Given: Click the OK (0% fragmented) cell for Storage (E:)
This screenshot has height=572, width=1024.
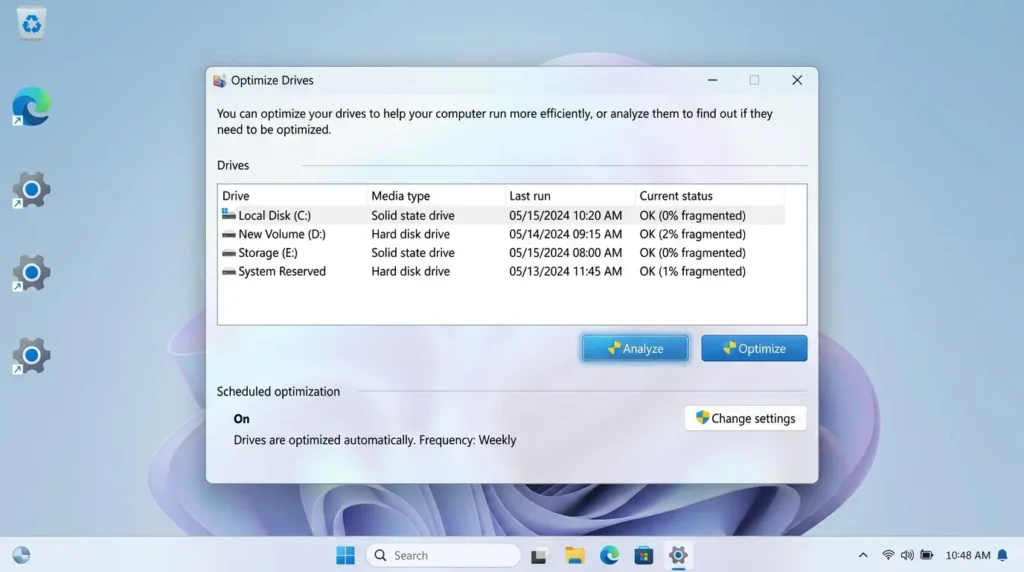Looking at the screenshot, I should [x=692, y=253].
